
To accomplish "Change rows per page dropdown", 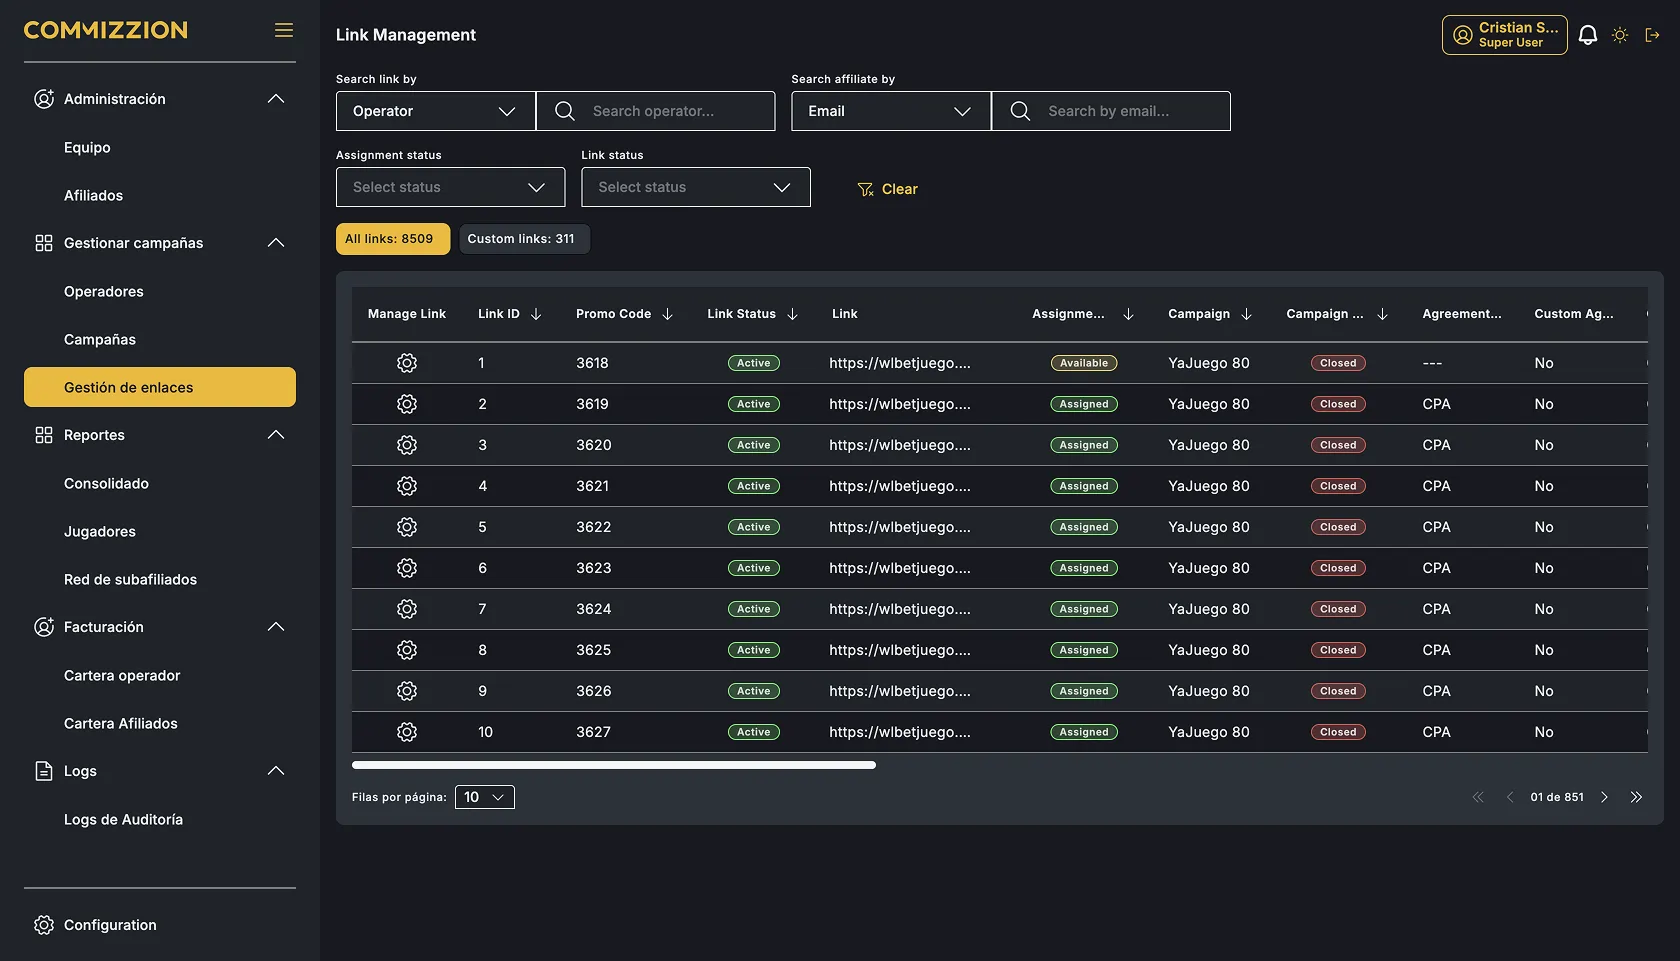I will pyautogui.click(x=485, y=797).
